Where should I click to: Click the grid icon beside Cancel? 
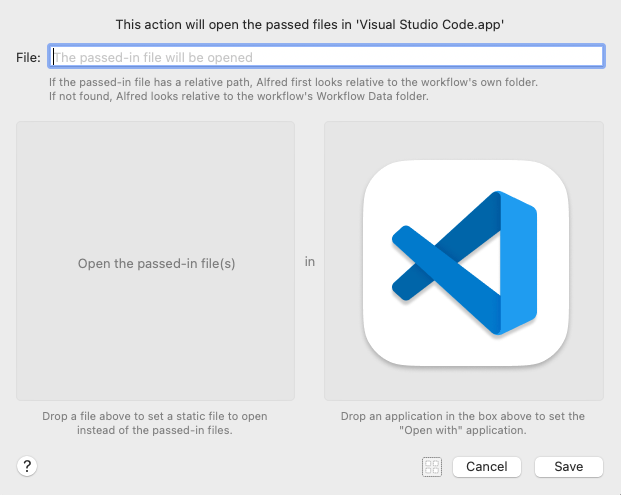coord(432,466)
